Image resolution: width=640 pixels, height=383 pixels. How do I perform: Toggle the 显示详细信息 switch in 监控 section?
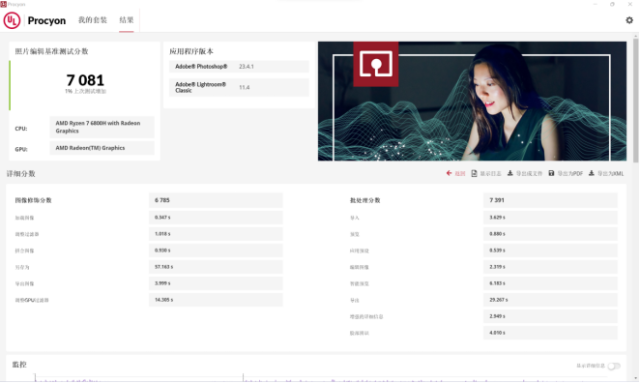click(x=613, y=366)
